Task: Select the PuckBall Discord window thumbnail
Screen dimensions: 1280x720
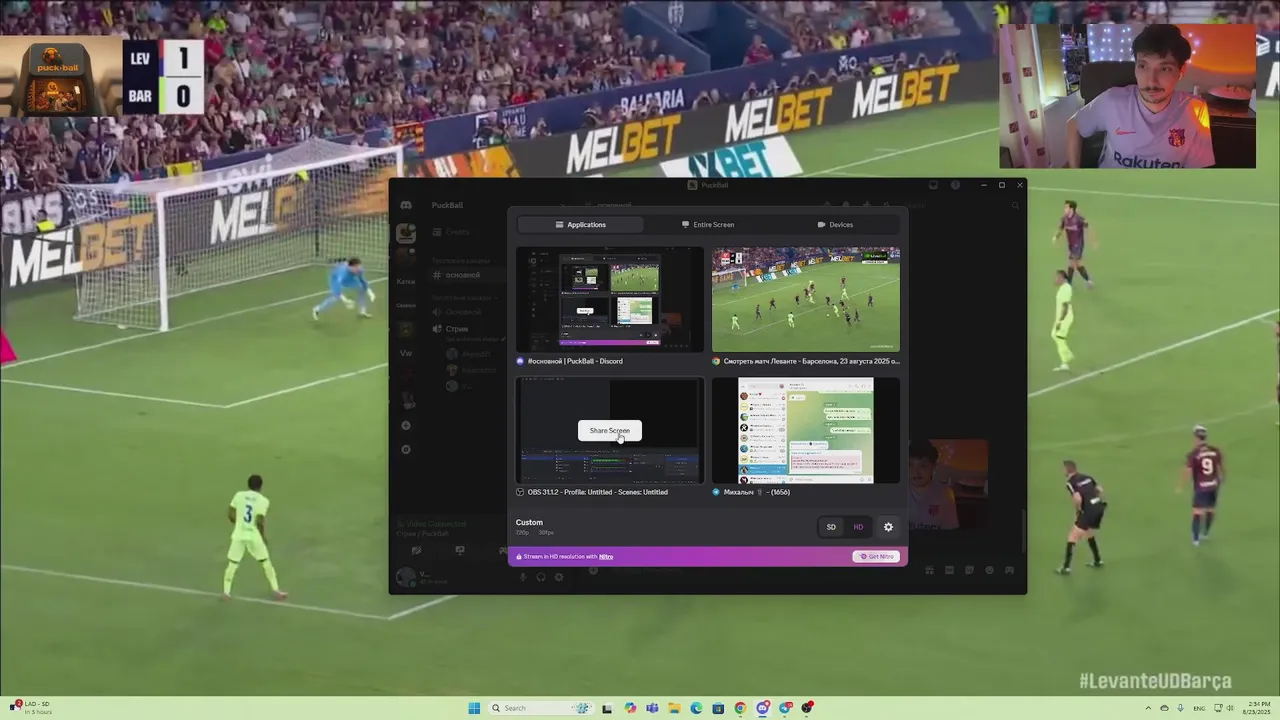Action: 610,299
